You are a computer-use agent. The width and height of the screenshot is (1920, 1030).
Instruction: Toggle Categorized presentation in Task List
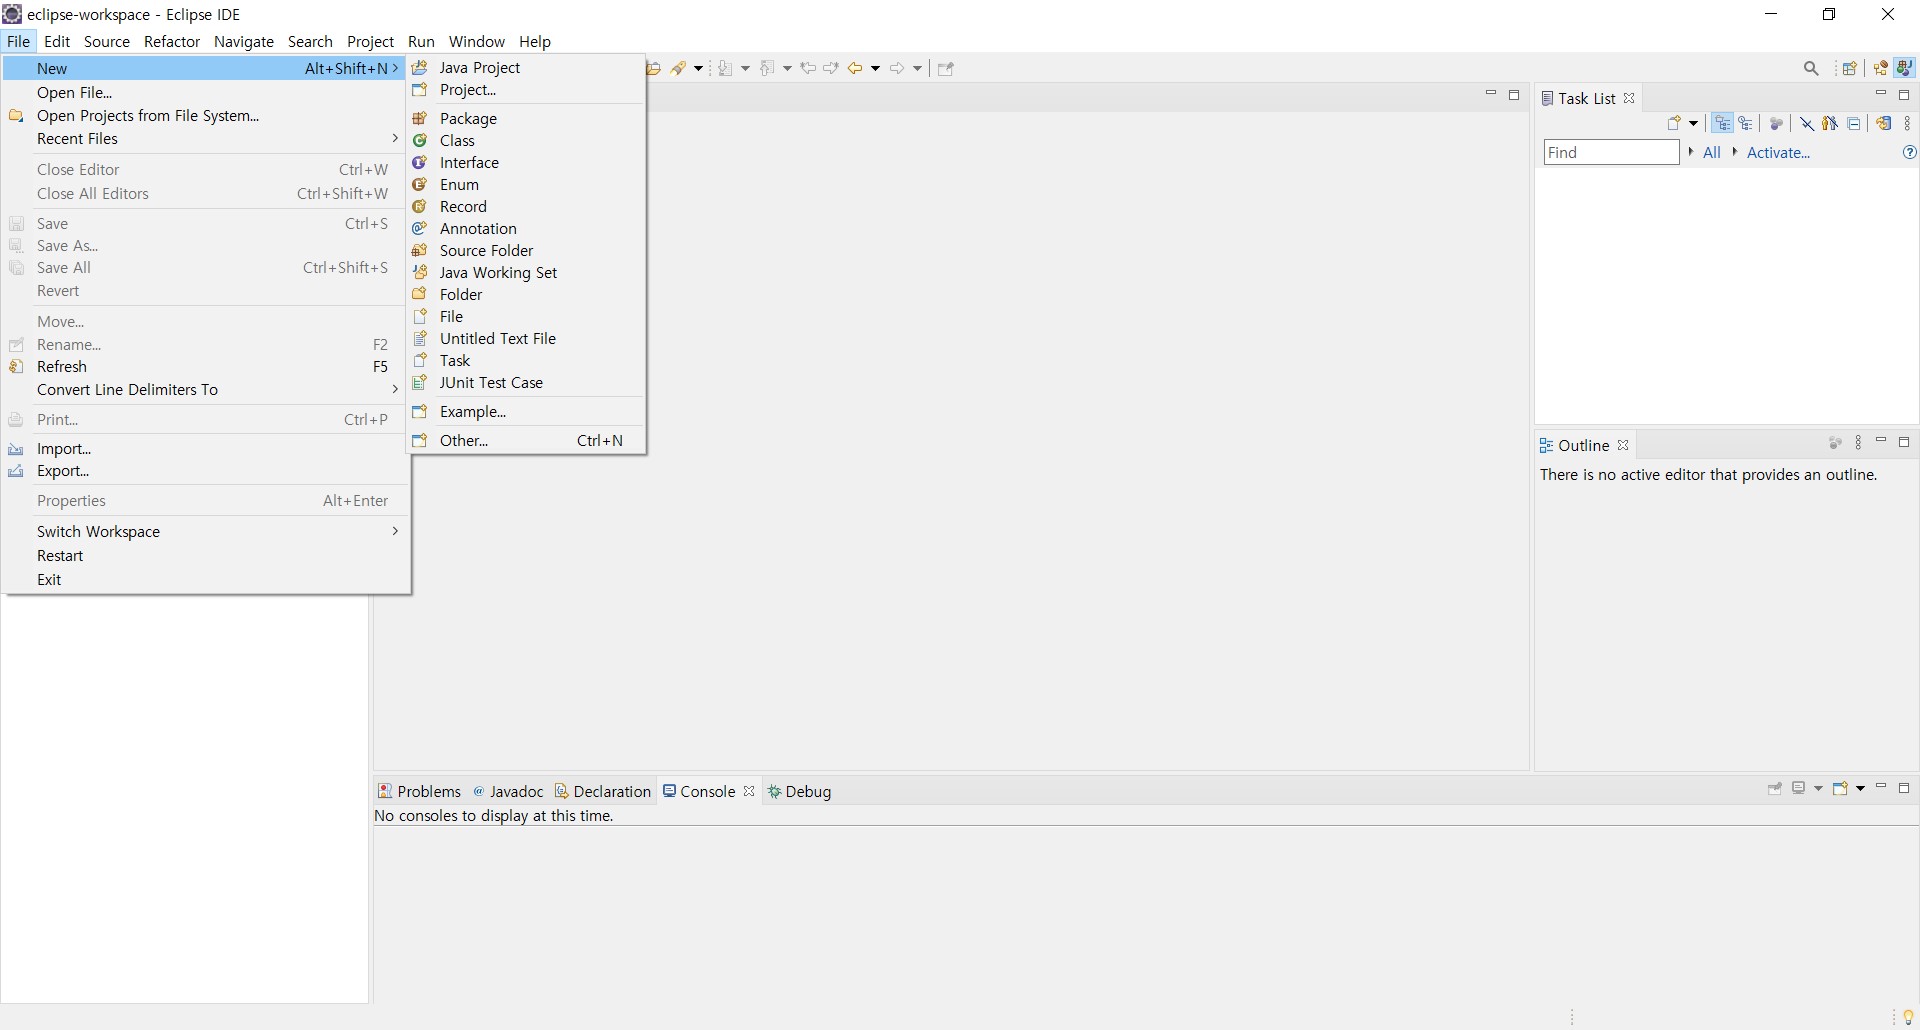(1722, 123)
